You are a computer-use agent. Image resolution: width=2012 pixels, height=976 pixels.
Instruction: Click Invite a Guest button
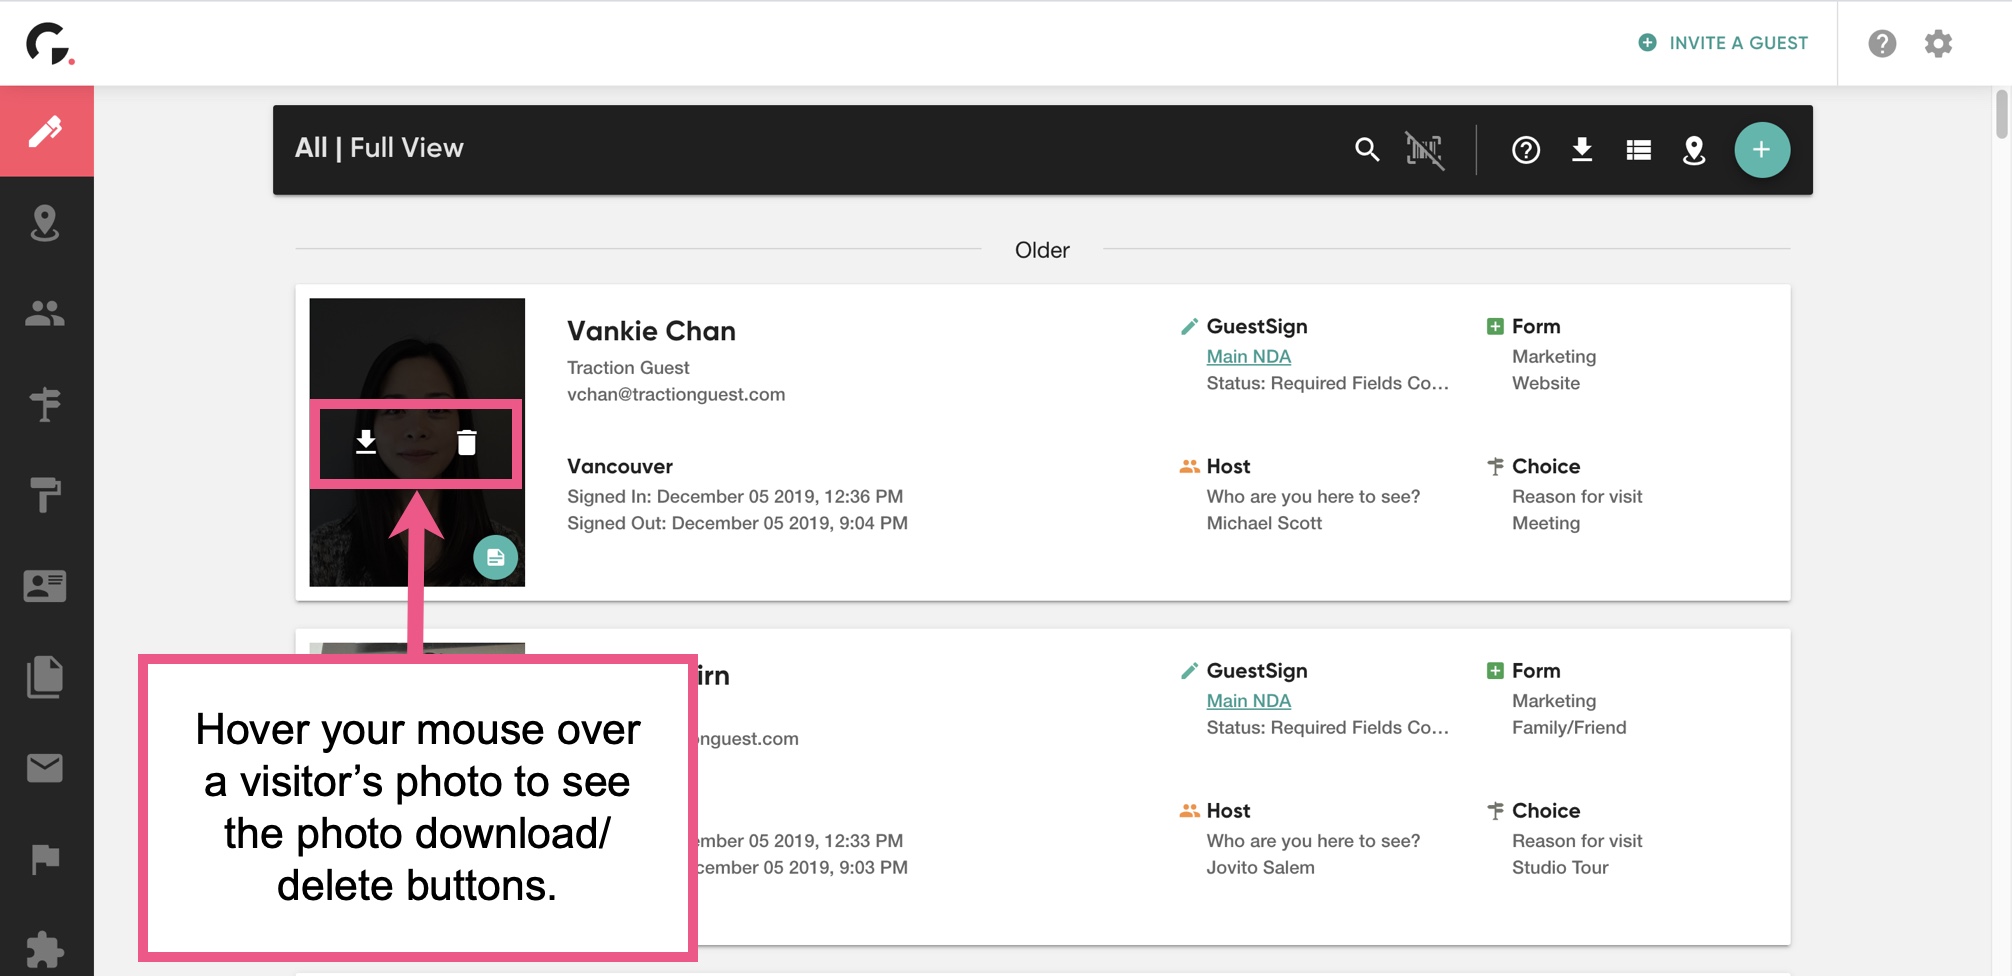click(x=1723, y=43)
